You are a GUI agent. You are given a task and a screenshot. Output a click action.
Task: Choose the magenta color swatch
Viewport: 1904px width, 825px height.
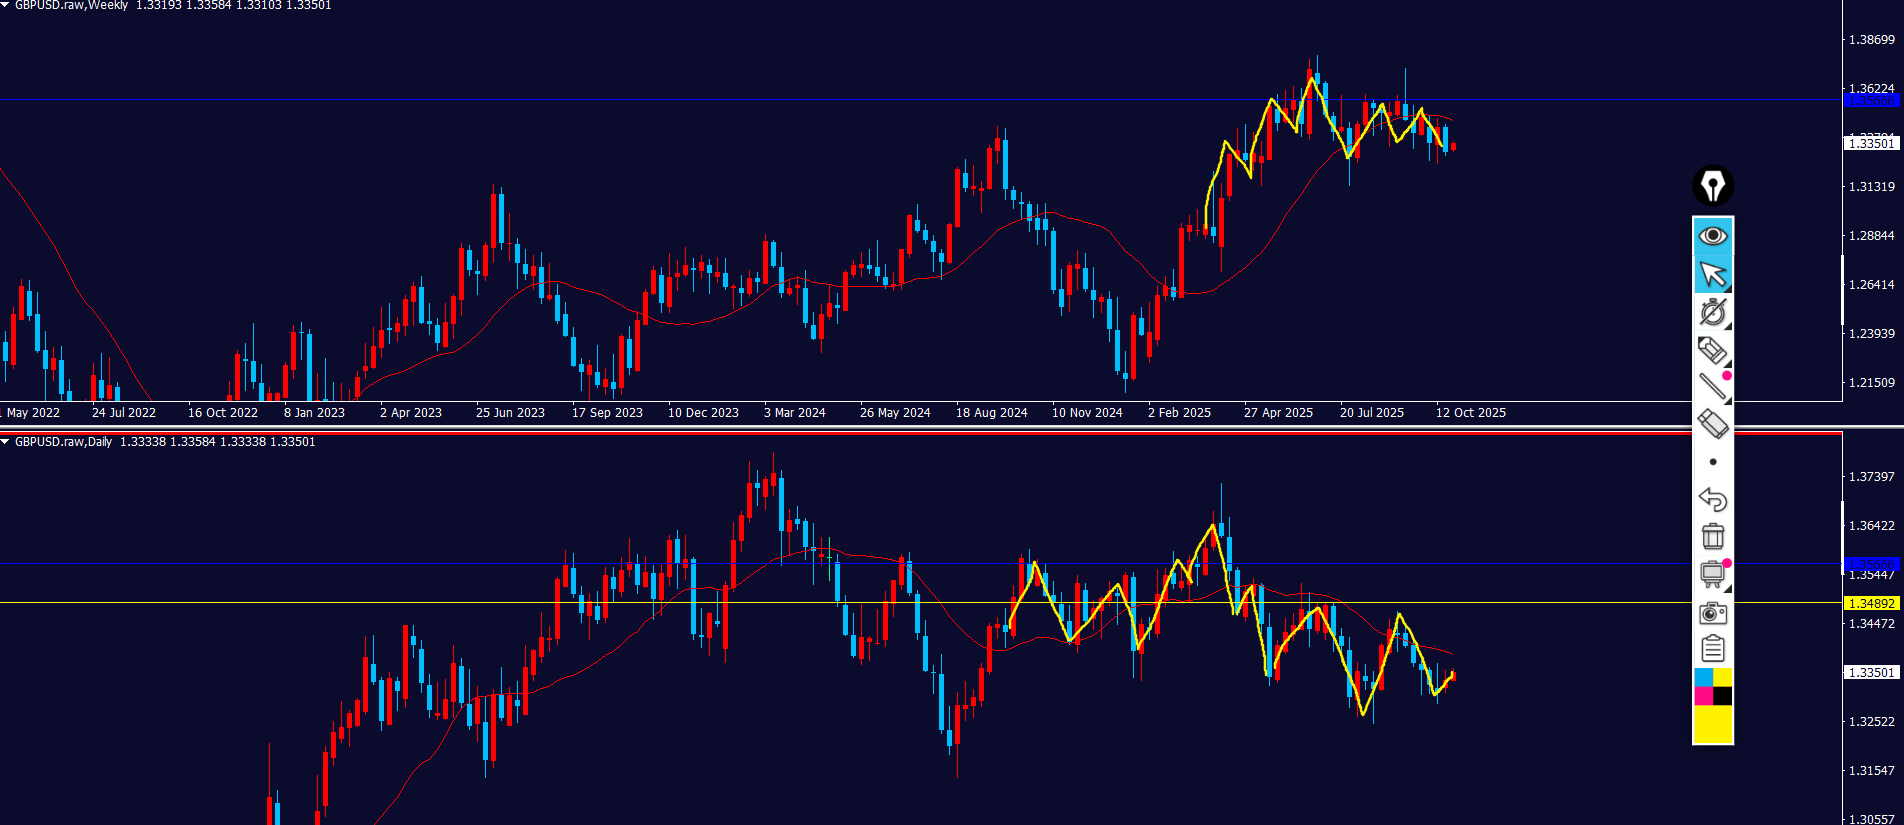click(1703, 696)
